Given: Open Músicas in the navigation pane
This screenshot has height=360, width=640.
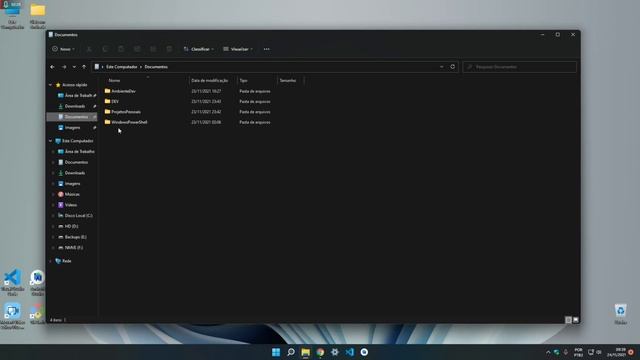Looking at the screenshot, I should pyautogui.click(x=69, y=194).
